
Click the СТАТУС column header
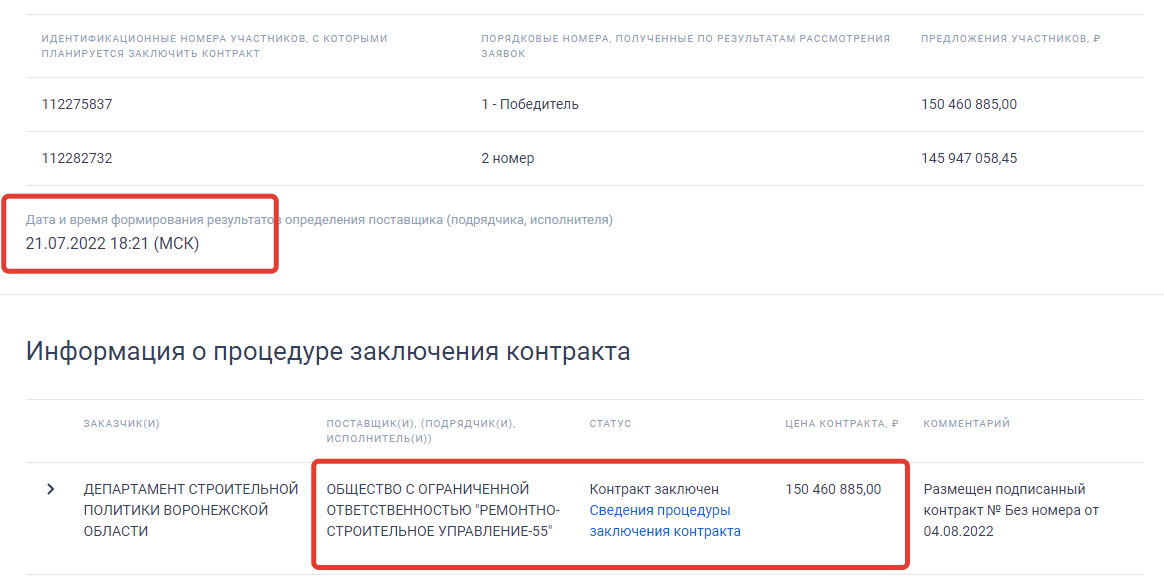pos(610,424)
